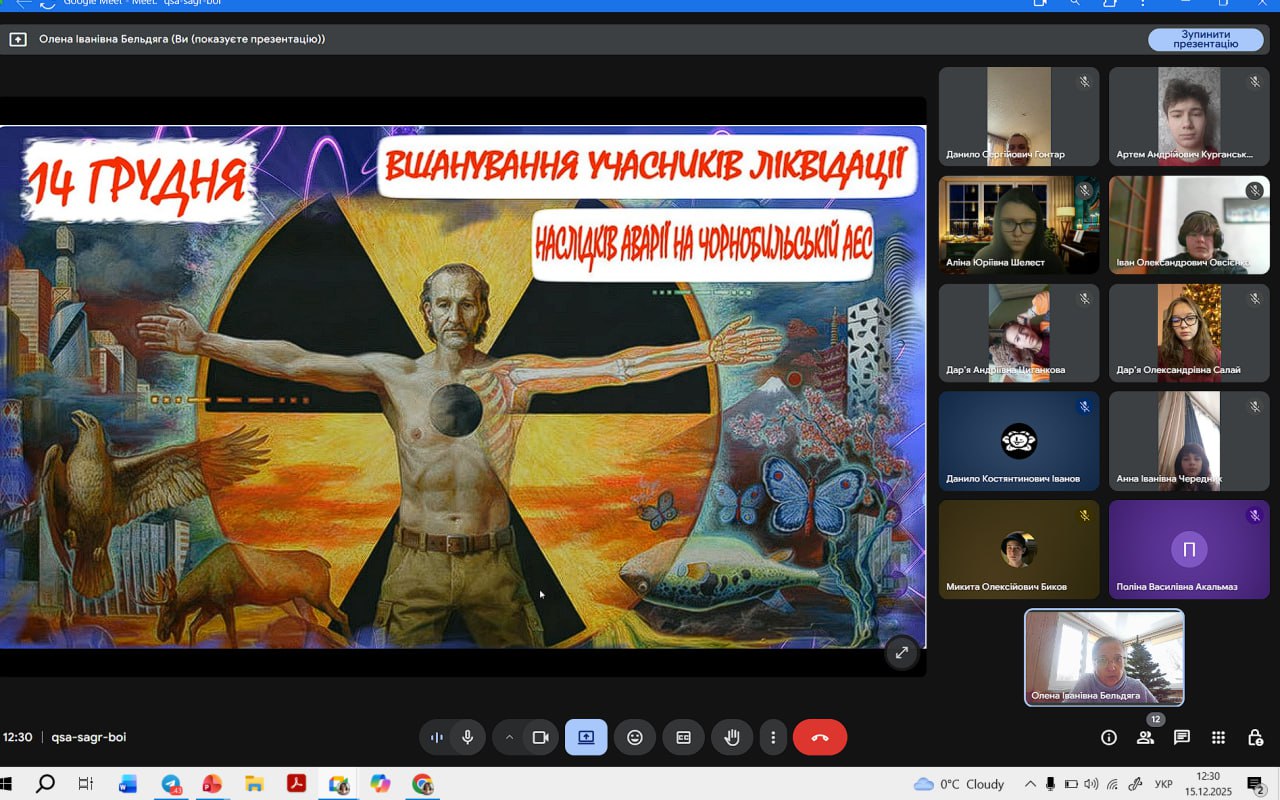Expand the presentation to full view
Viewport: 1280px width, 800px height.
pyautogui.click(x=901, y=652)
